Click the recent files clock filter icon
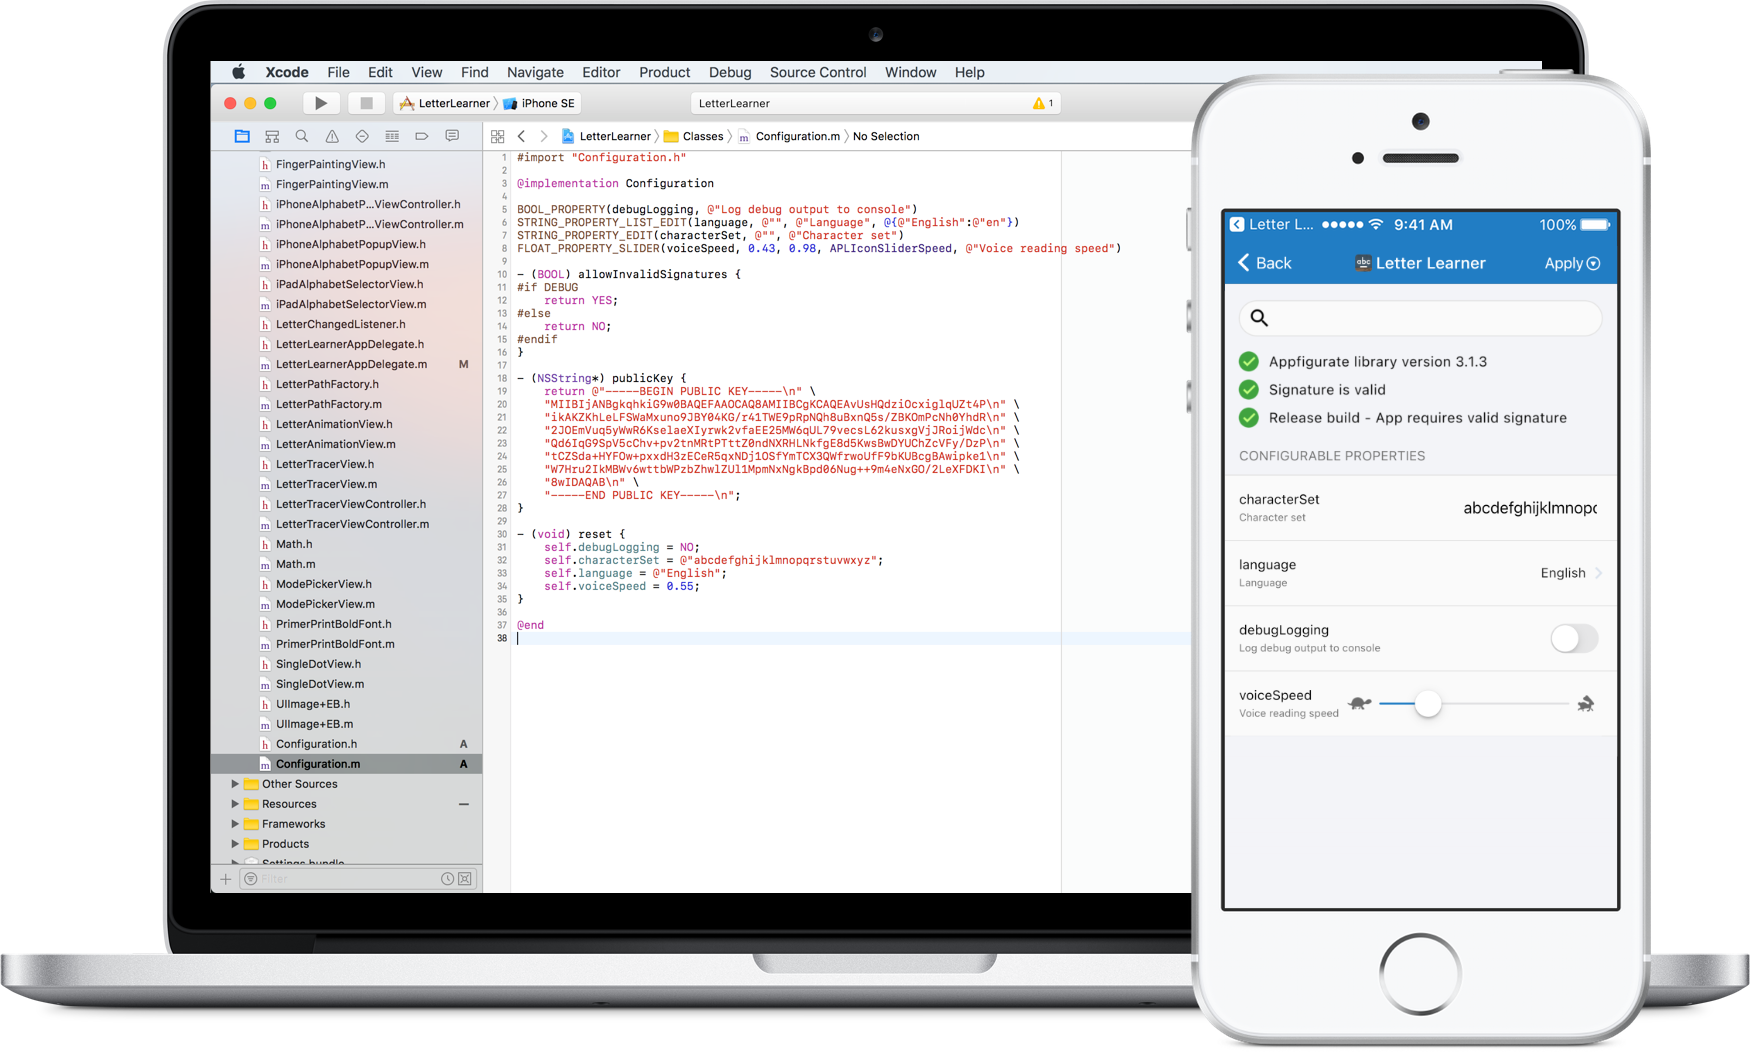 click(x=447, y=879)
